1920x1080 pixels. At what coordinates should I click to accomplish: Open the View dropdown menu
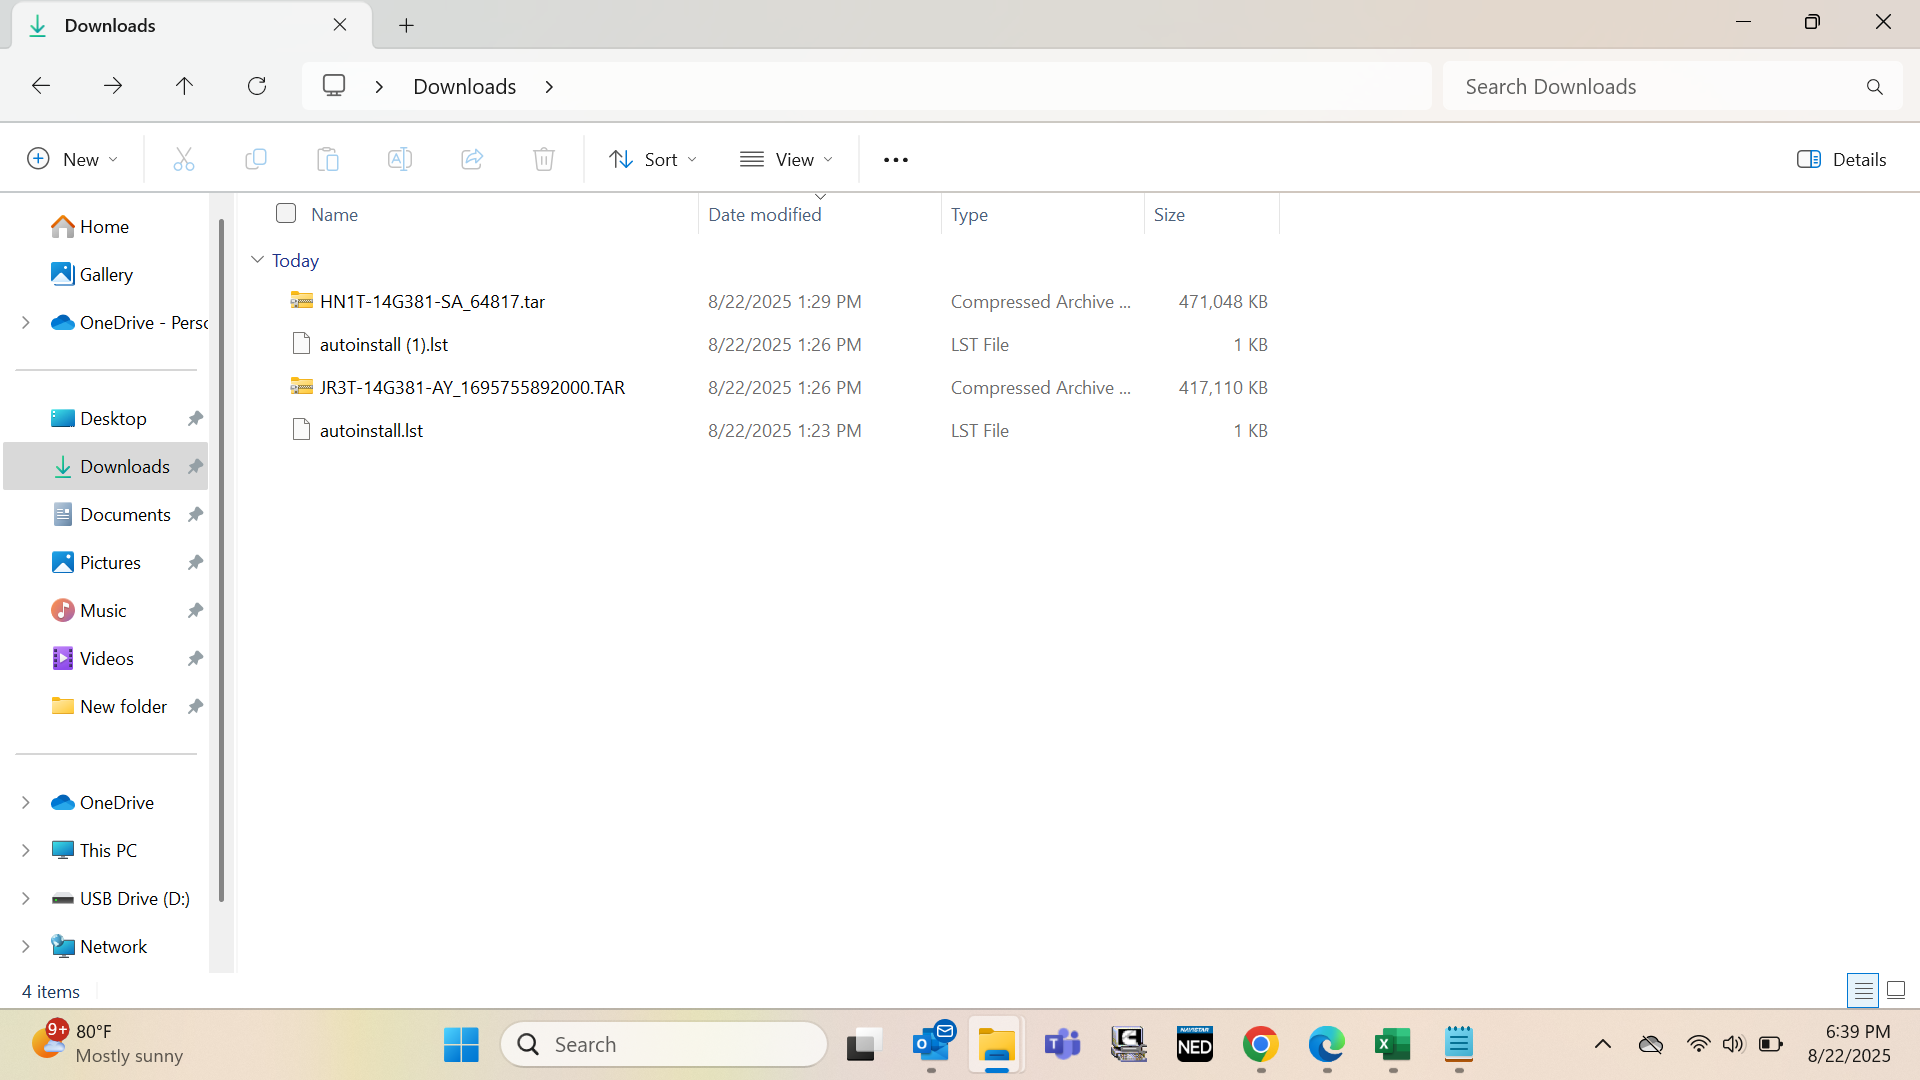coord(786,159)
